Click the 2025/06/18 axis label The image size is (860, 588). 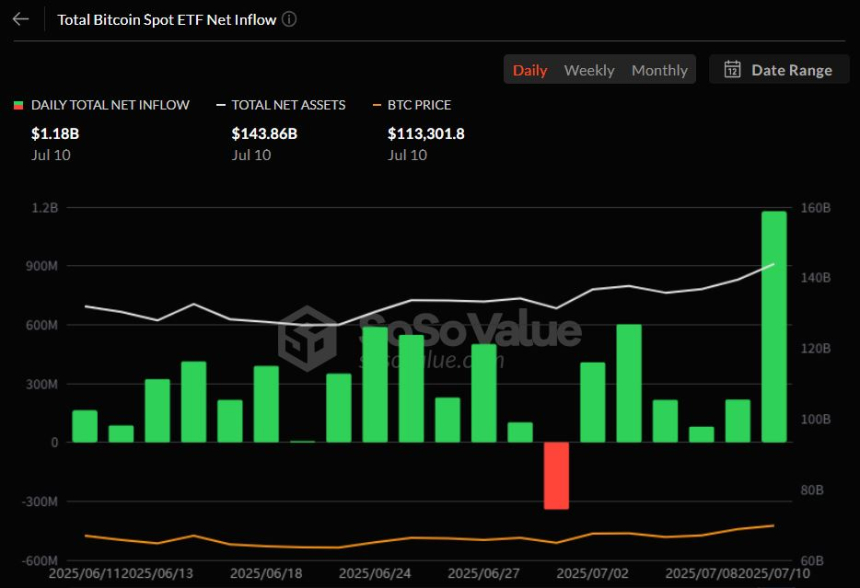coord(266,574)
